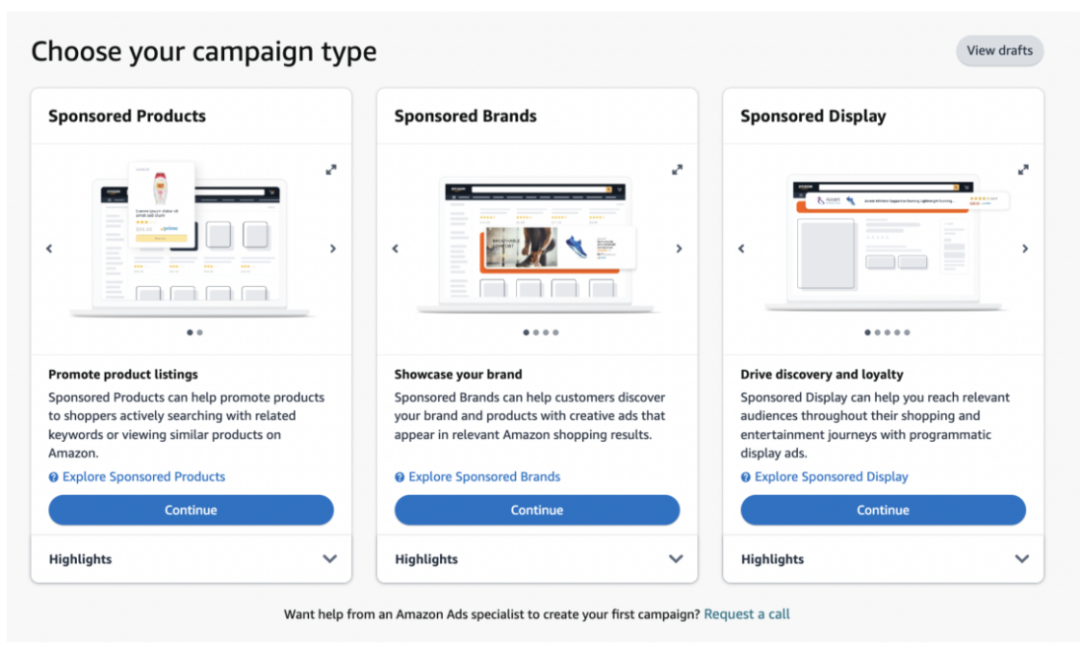
Task: Go back one Sponsored Display slide
Action: pyautogui.click(x=741, y=249)
